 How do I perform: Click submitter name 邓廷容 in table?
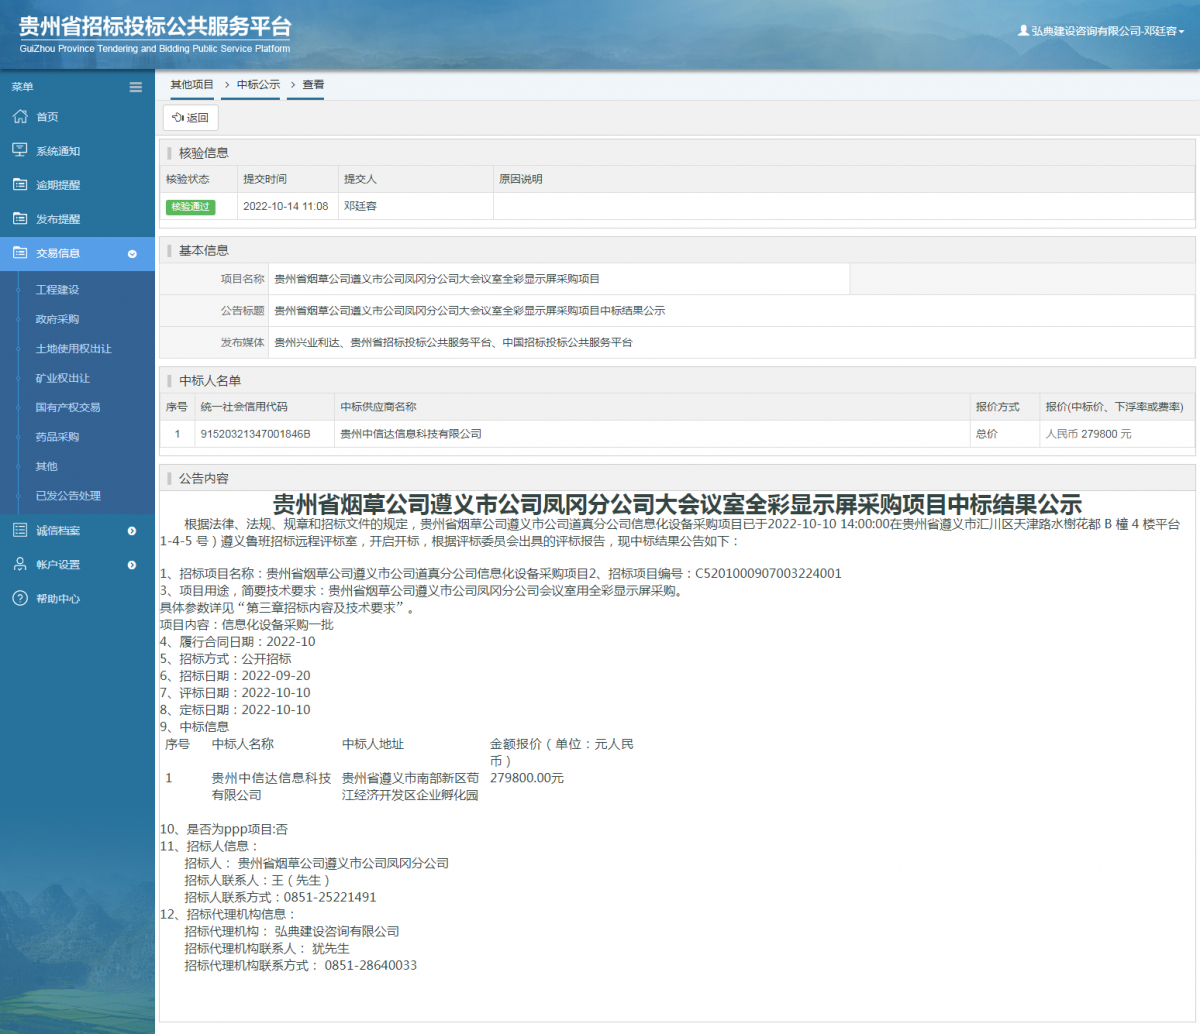(360, 206)
